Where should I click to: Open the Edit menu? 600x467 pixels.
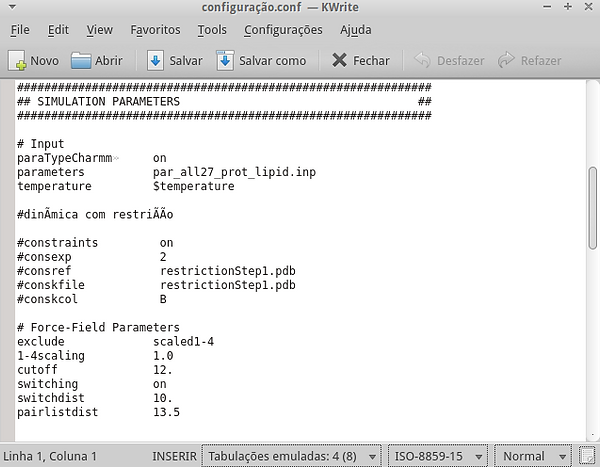pyautogui.click(x=58, y=30)
